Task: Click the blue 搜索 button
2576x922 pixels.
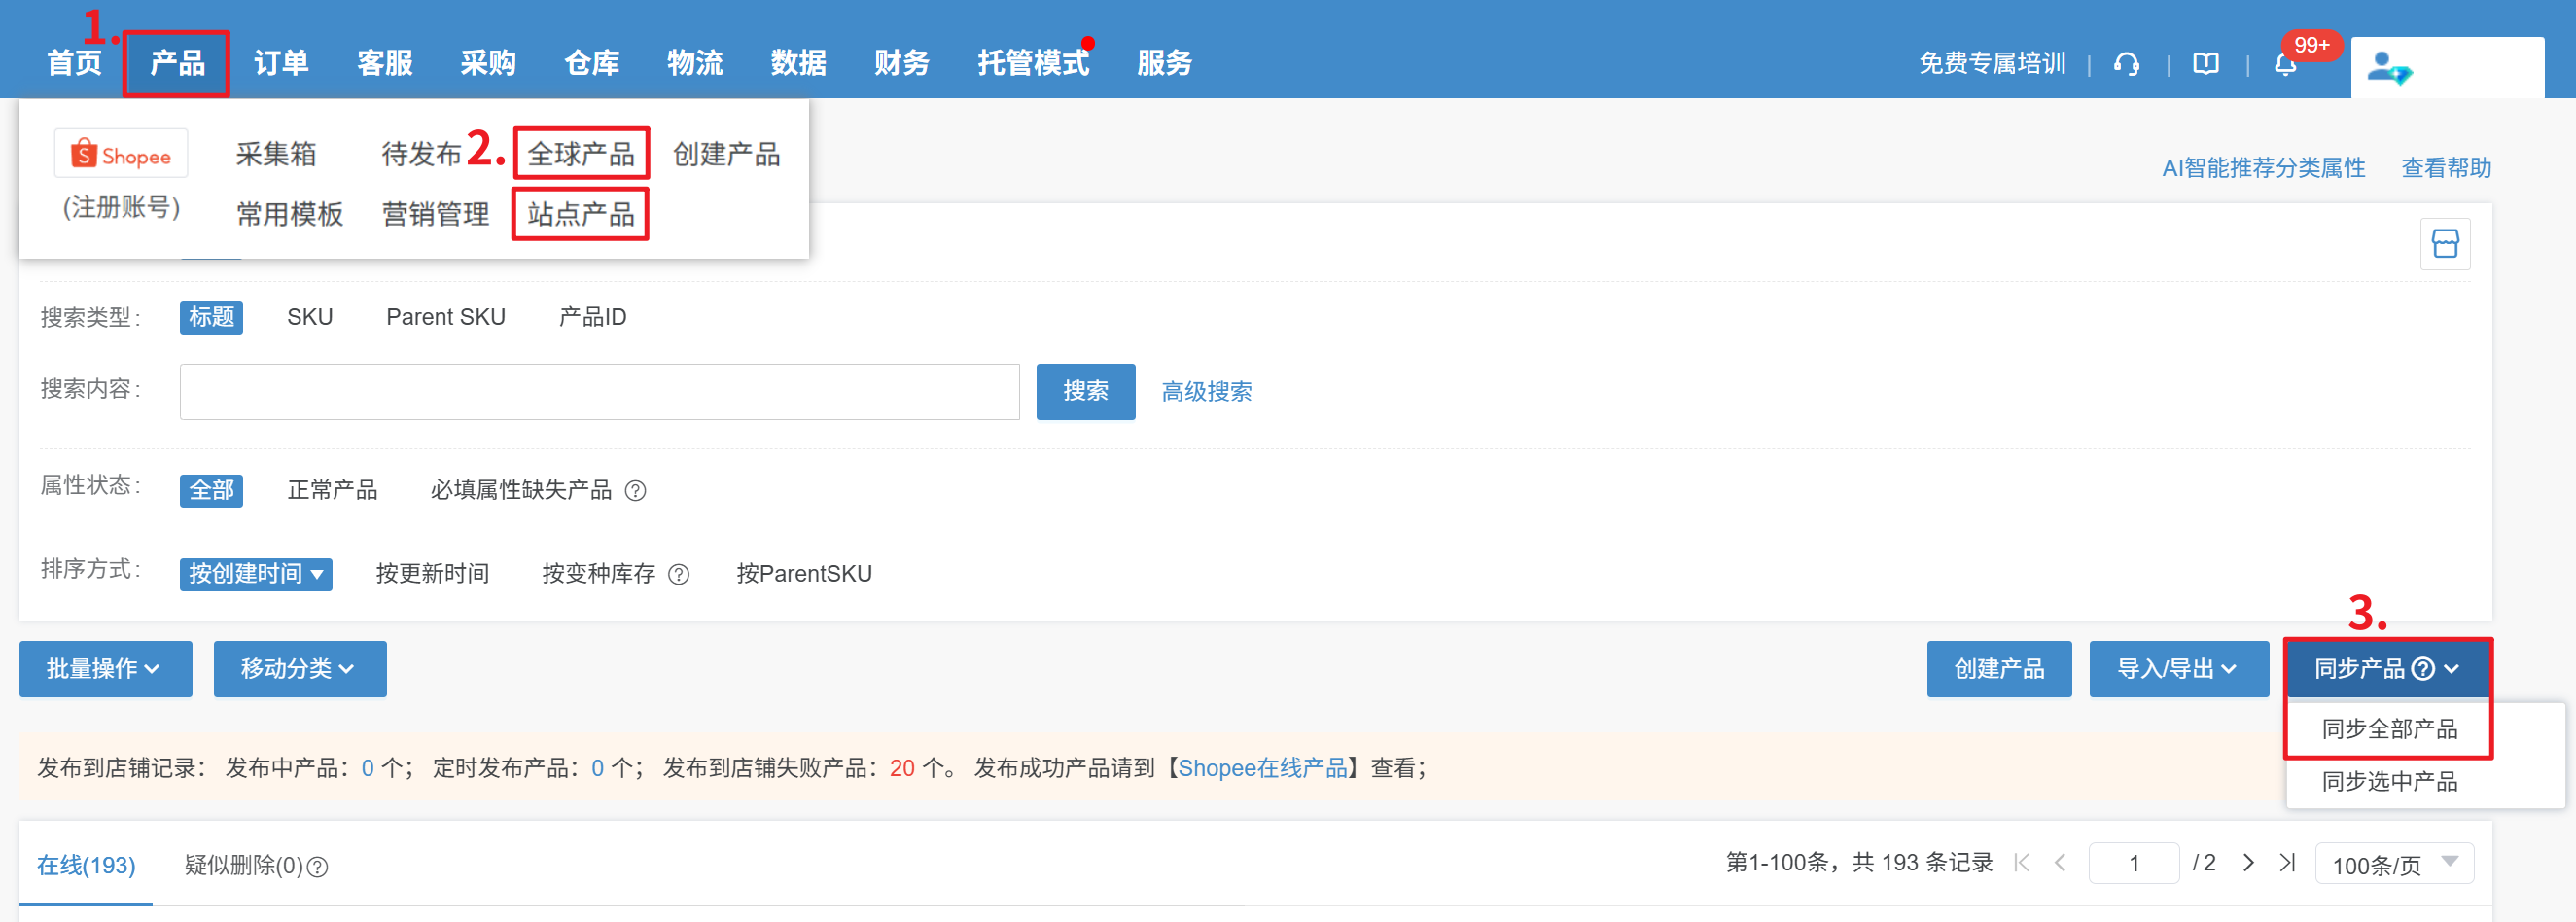Action: (x=1085, y=391)
